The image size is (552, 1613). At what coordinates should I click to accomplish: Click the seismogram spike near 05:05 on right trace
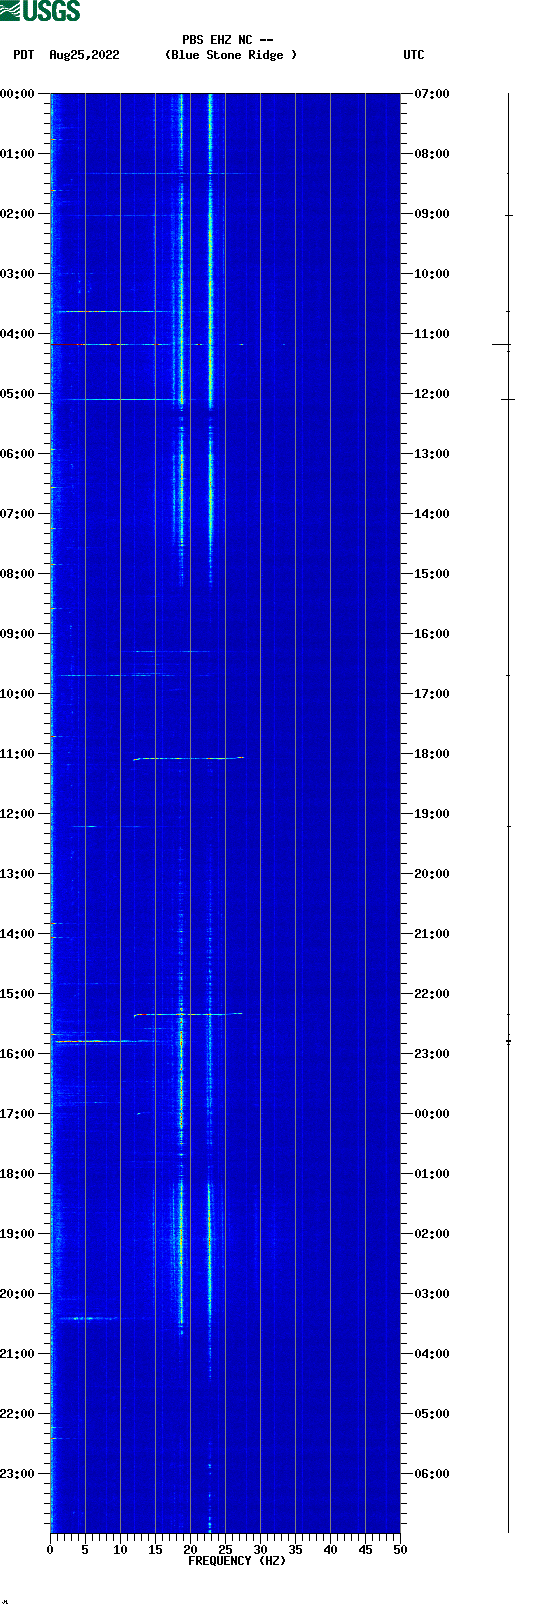pyautogui.click(x=508, y=399)
